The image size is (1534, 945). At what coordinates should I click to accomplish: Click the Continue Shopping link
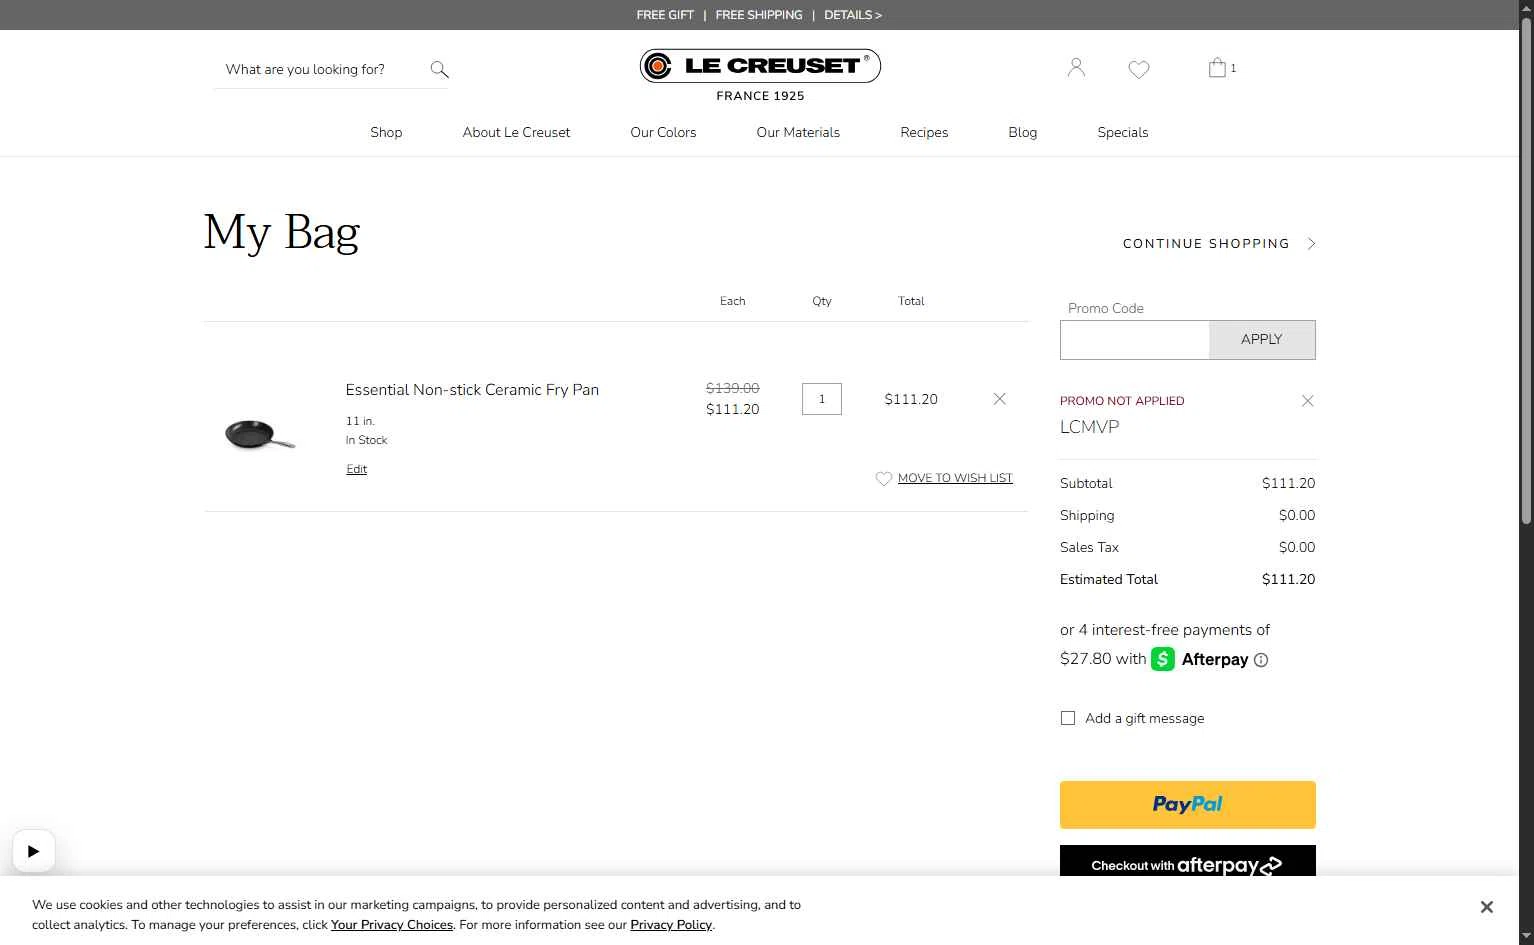1206,244
